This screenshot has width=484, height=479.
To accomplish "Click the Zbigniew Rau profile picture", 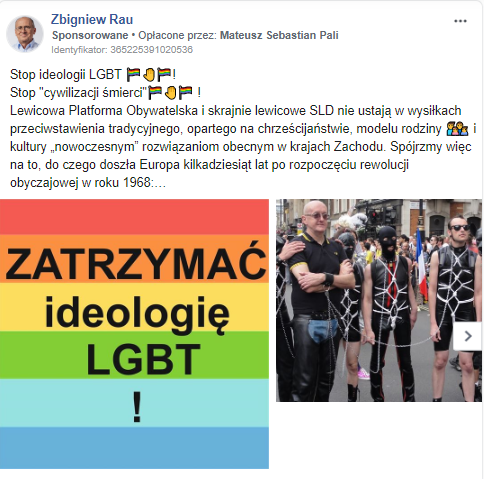I will [25, 34].
